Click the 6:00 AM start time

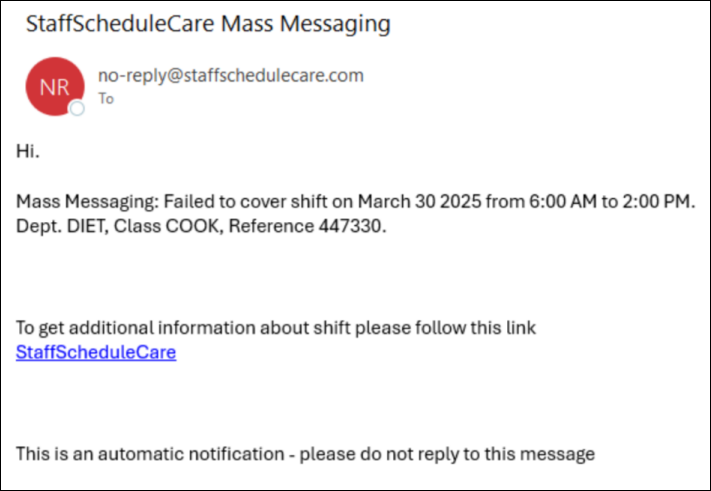[563, 201]
